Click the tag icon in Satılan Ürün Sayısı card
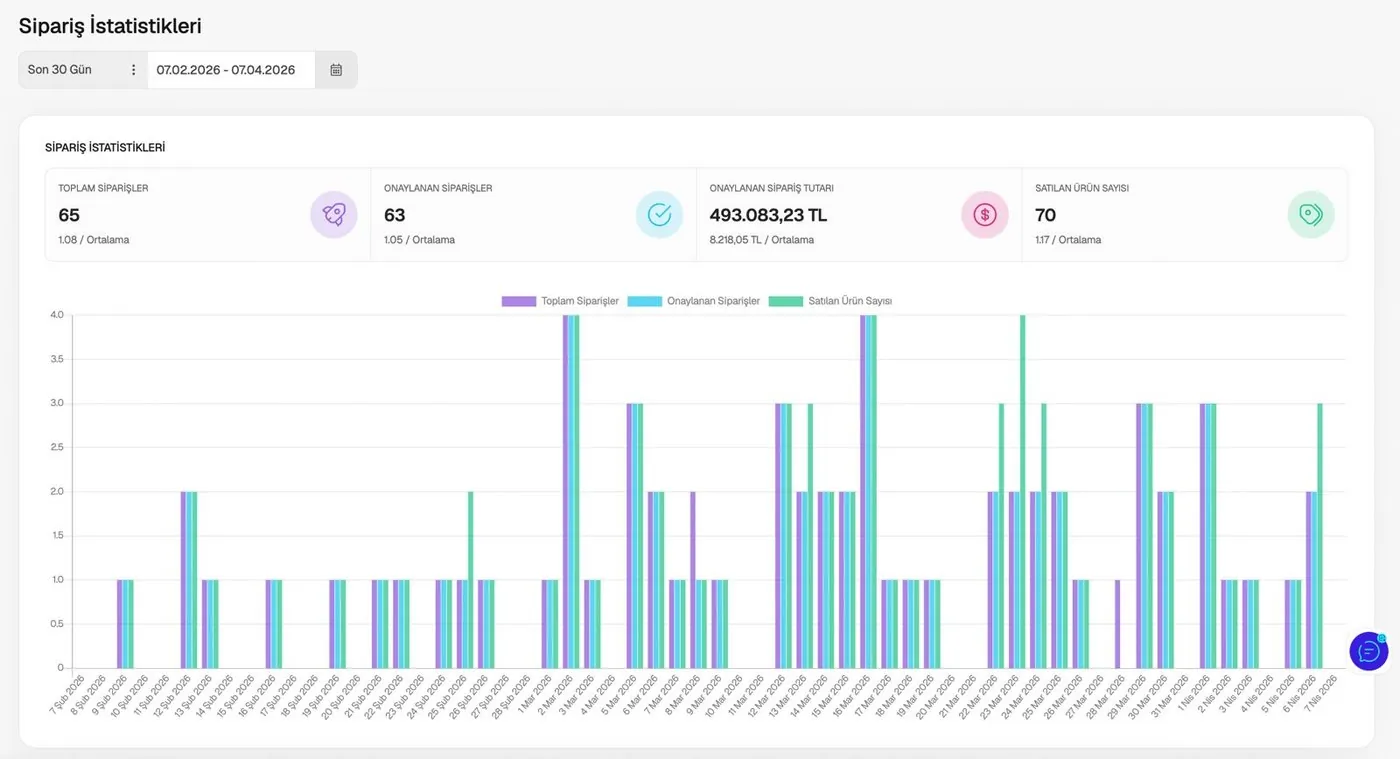This screenshot has height=759, width=1400. tap(1311, 214)
